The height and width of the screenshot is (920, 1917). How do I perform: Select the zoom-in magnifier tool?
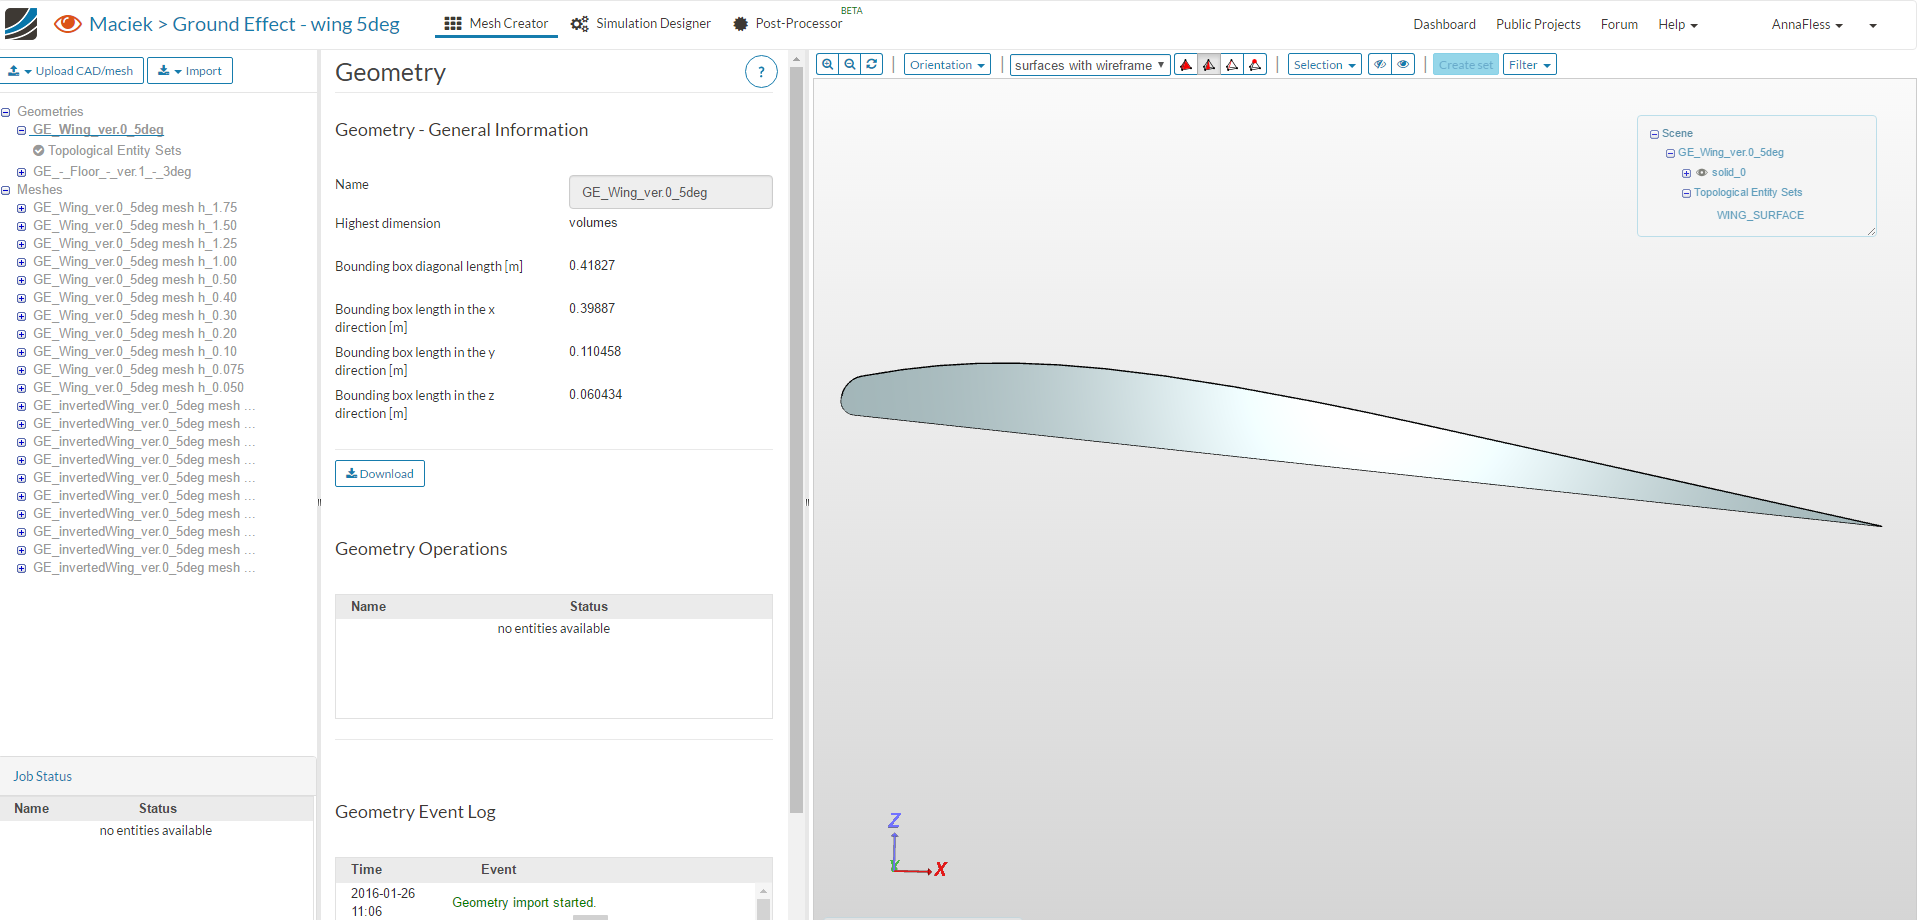point(827,63)
